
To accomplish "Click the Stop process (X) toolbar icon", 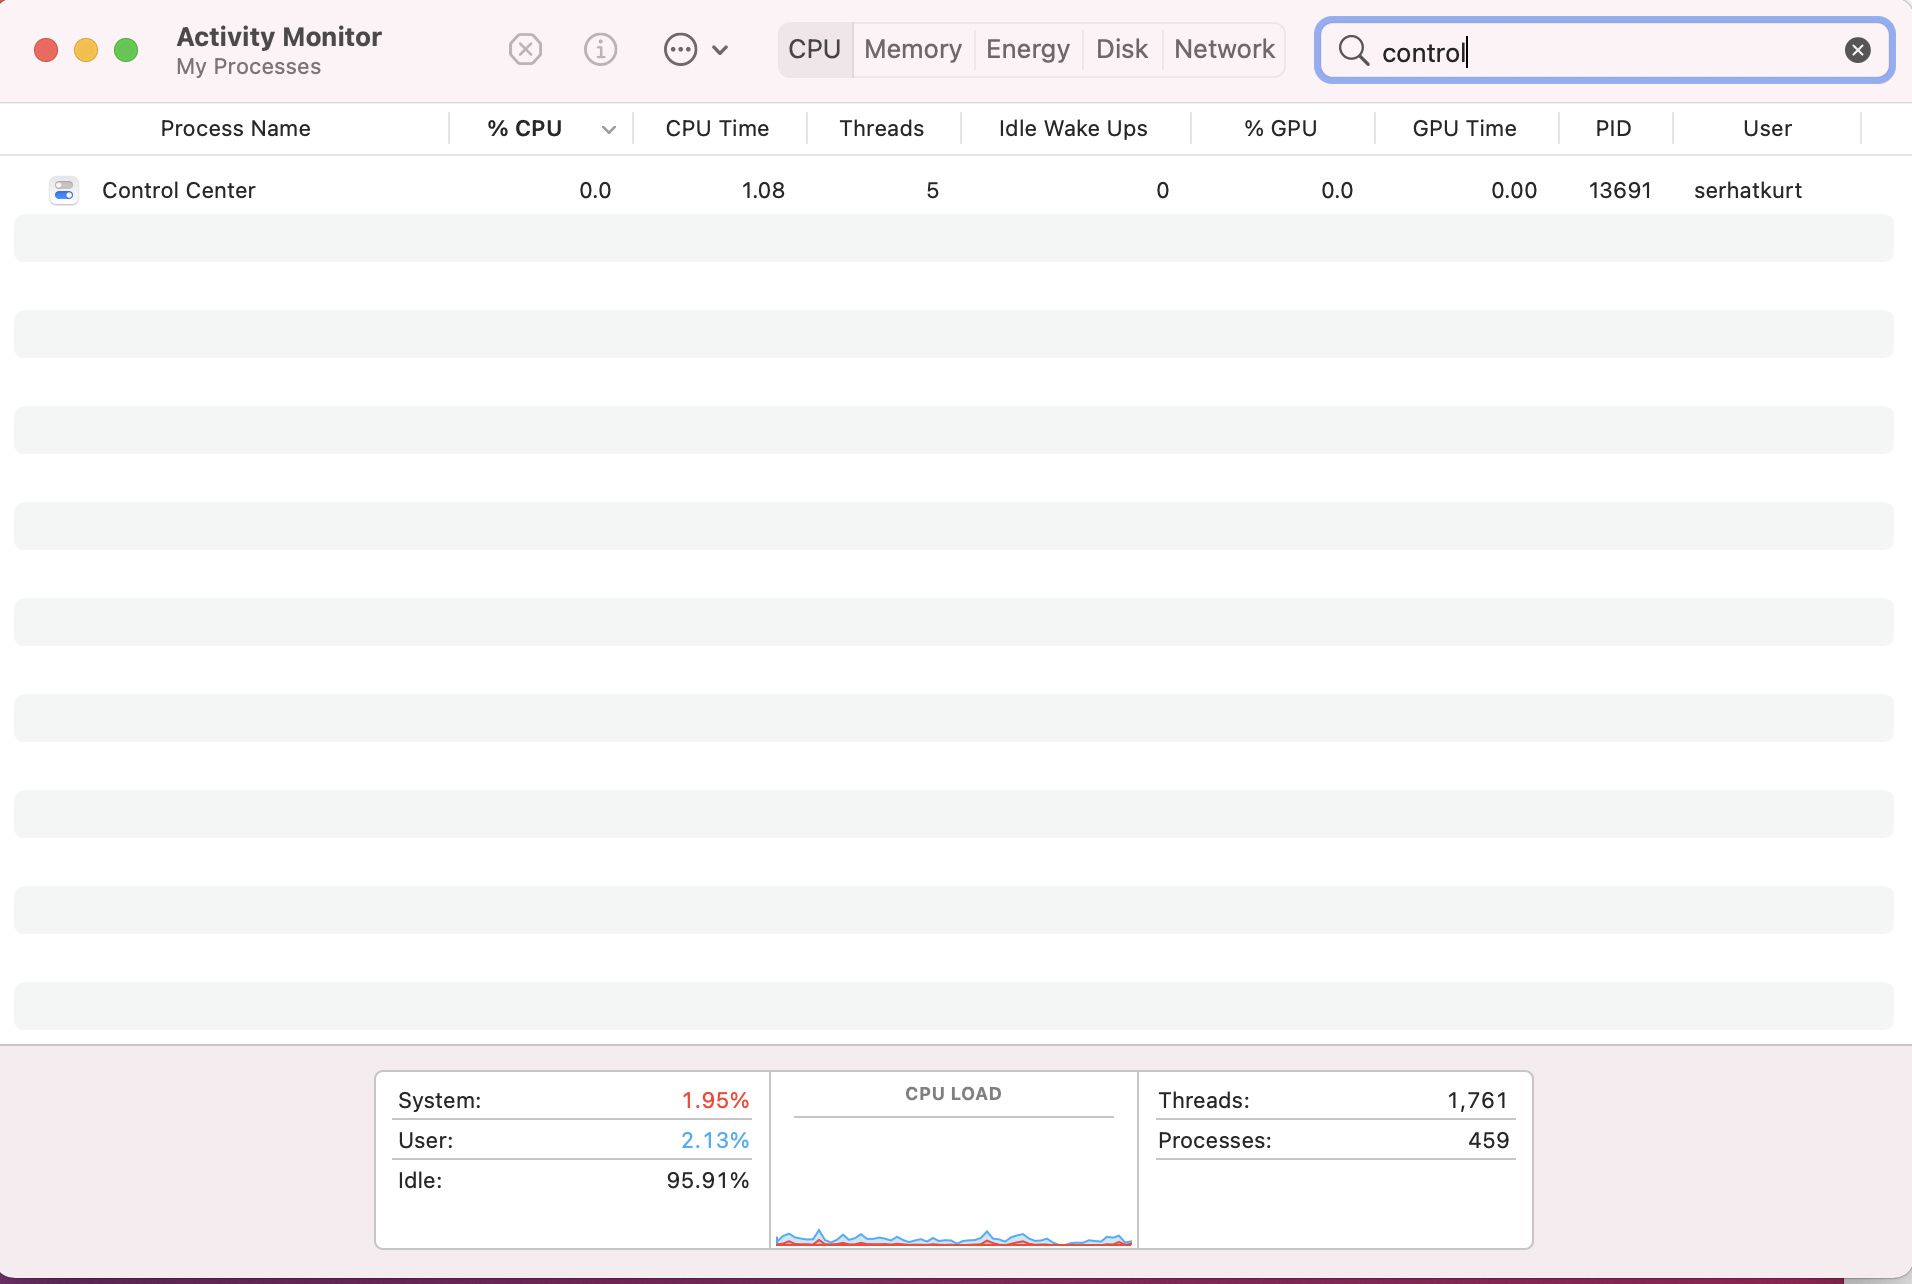I will [x=525, y=49].
